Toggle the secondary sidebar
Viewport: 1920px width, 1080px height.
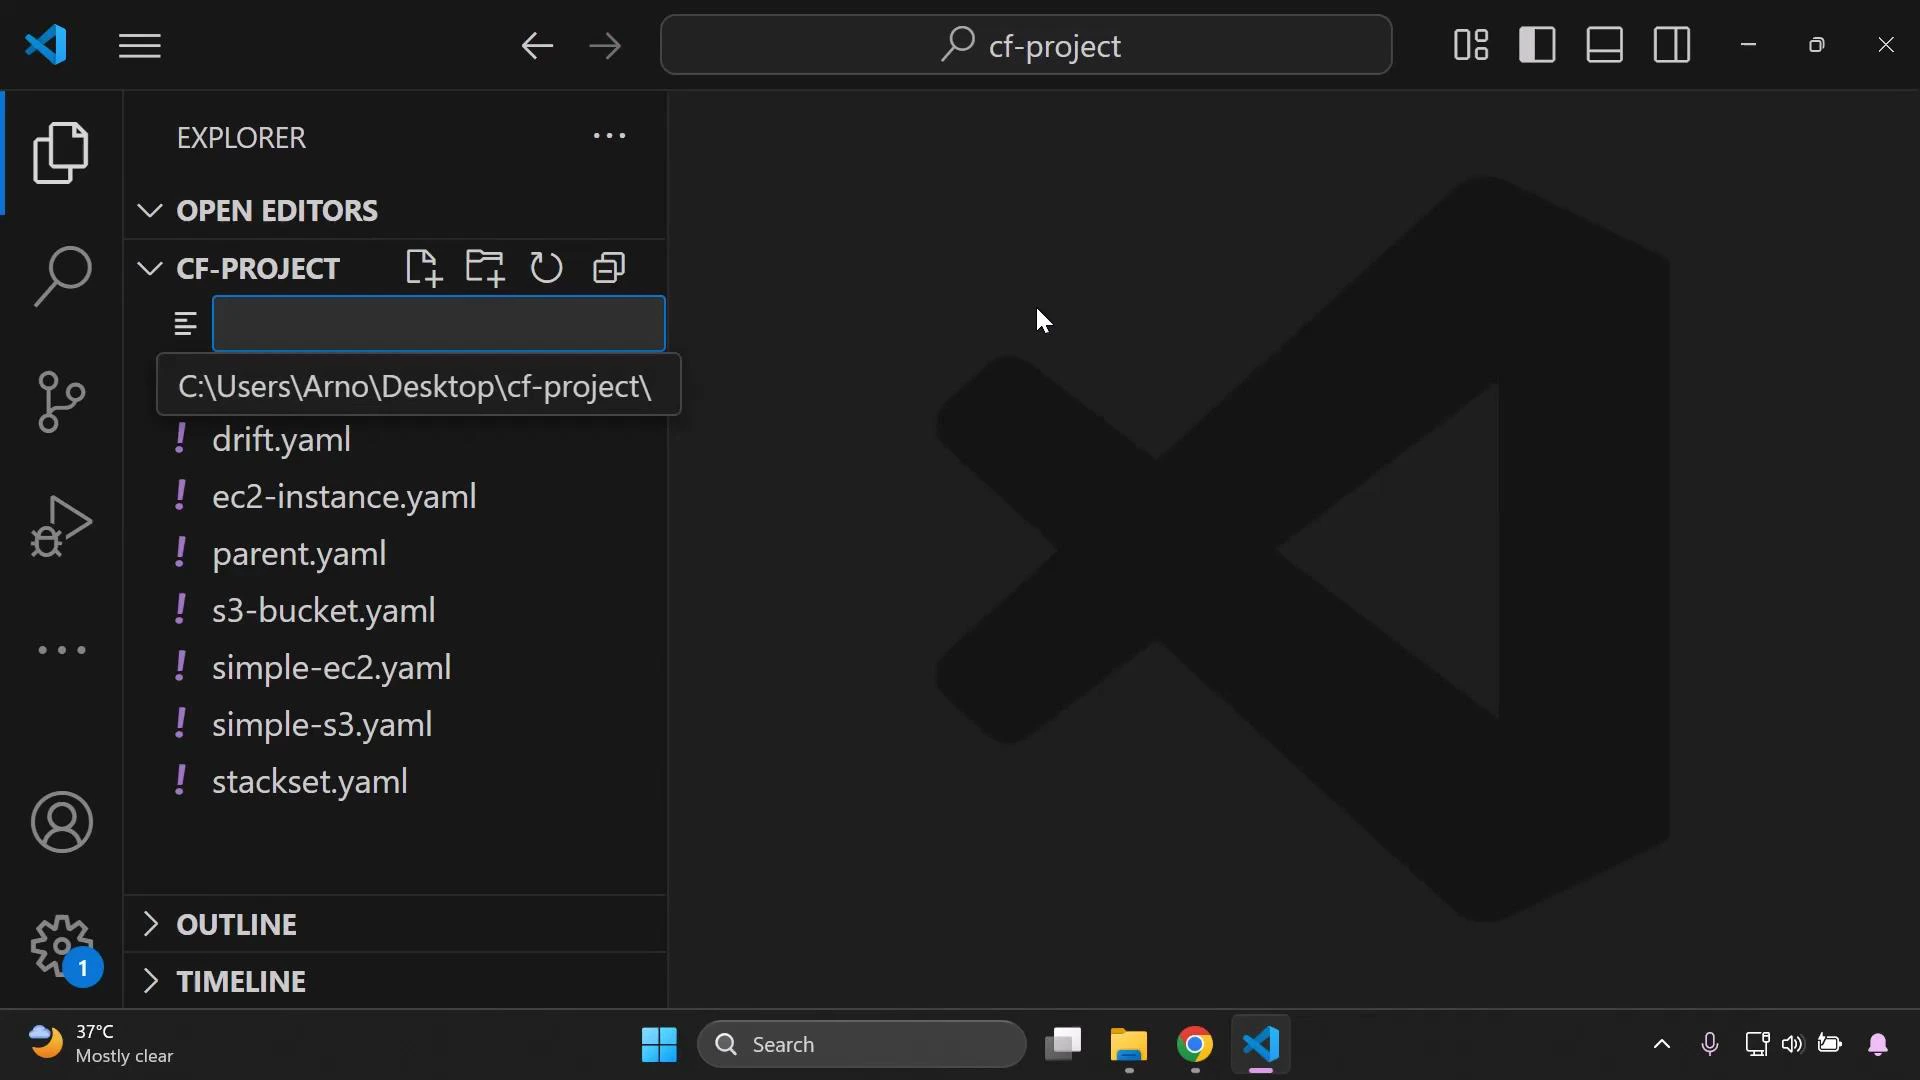[1671, 44]
